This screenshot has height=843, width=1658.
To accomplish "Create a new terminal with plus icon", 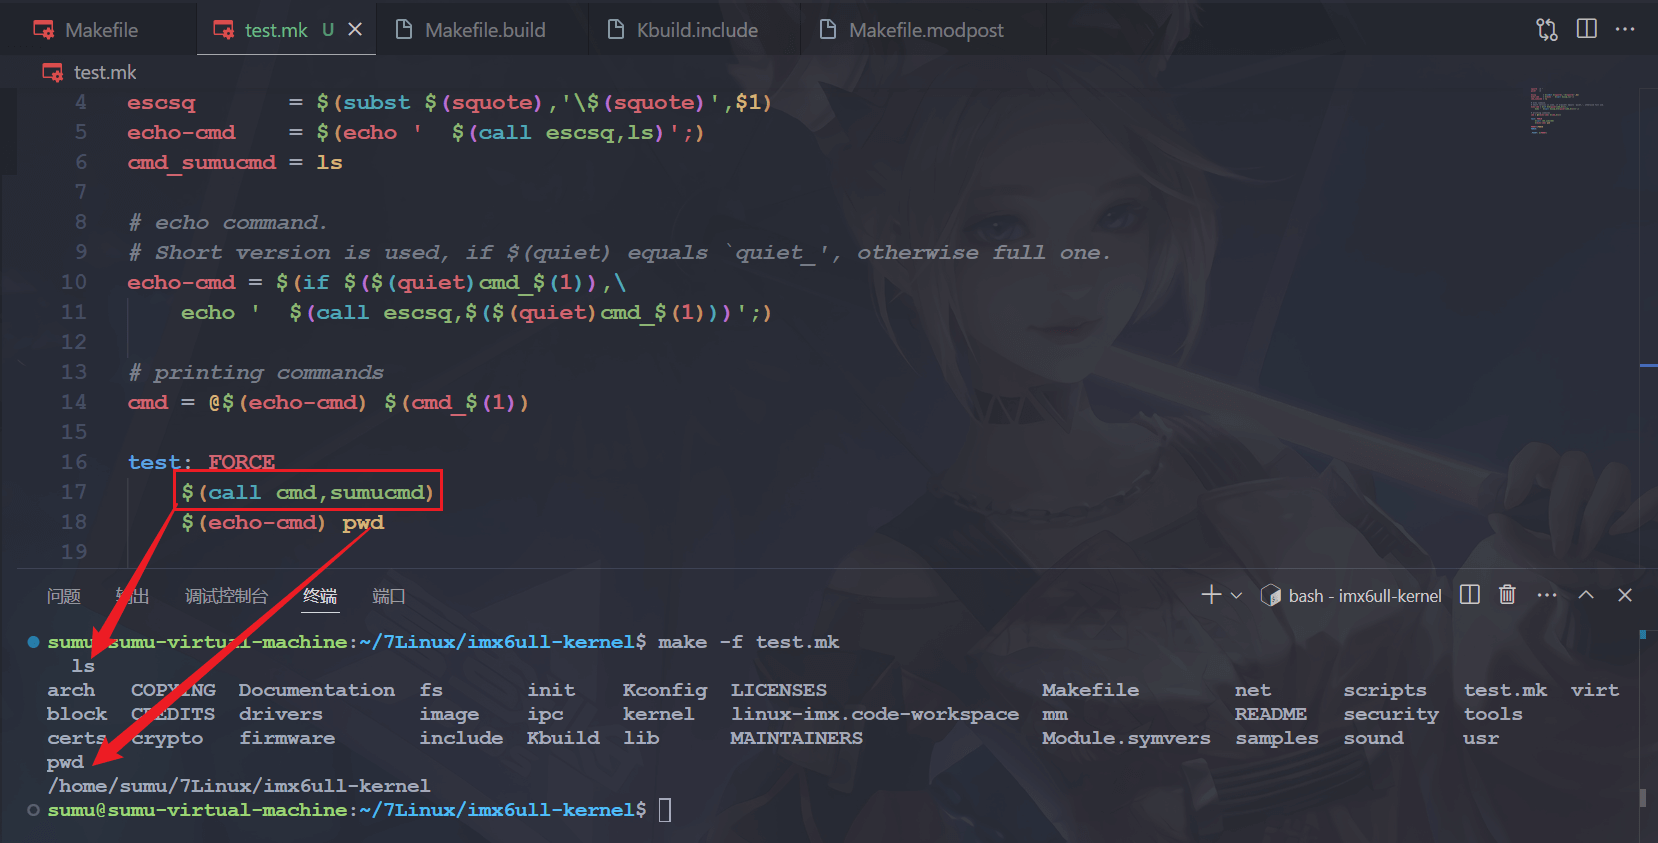I will tap(1210, 595).
